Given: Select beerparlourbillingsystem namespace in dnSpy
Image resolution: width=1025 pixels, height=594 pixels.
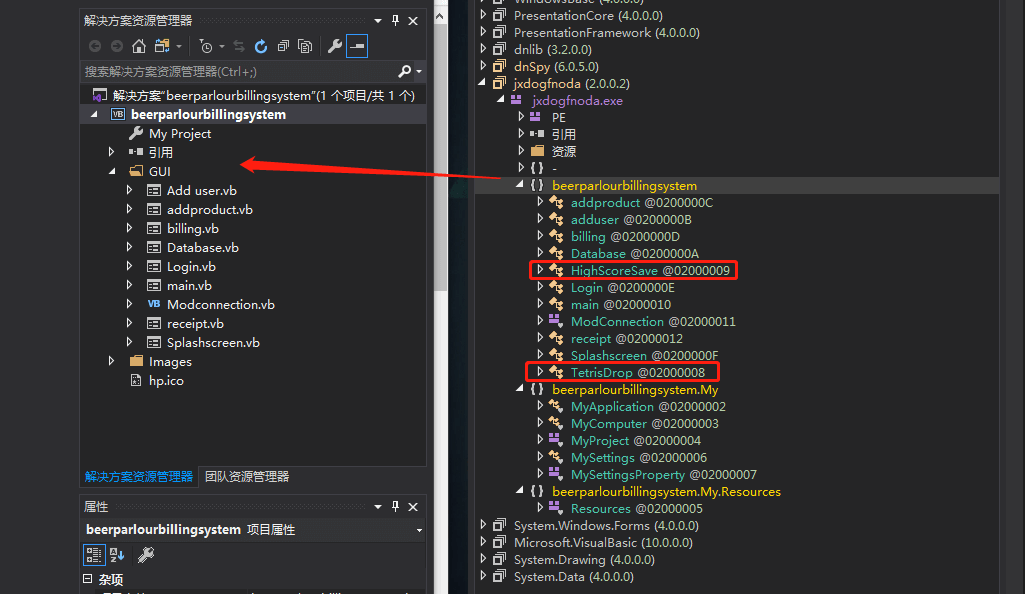Looking at the screenshot, I should 624,186.
